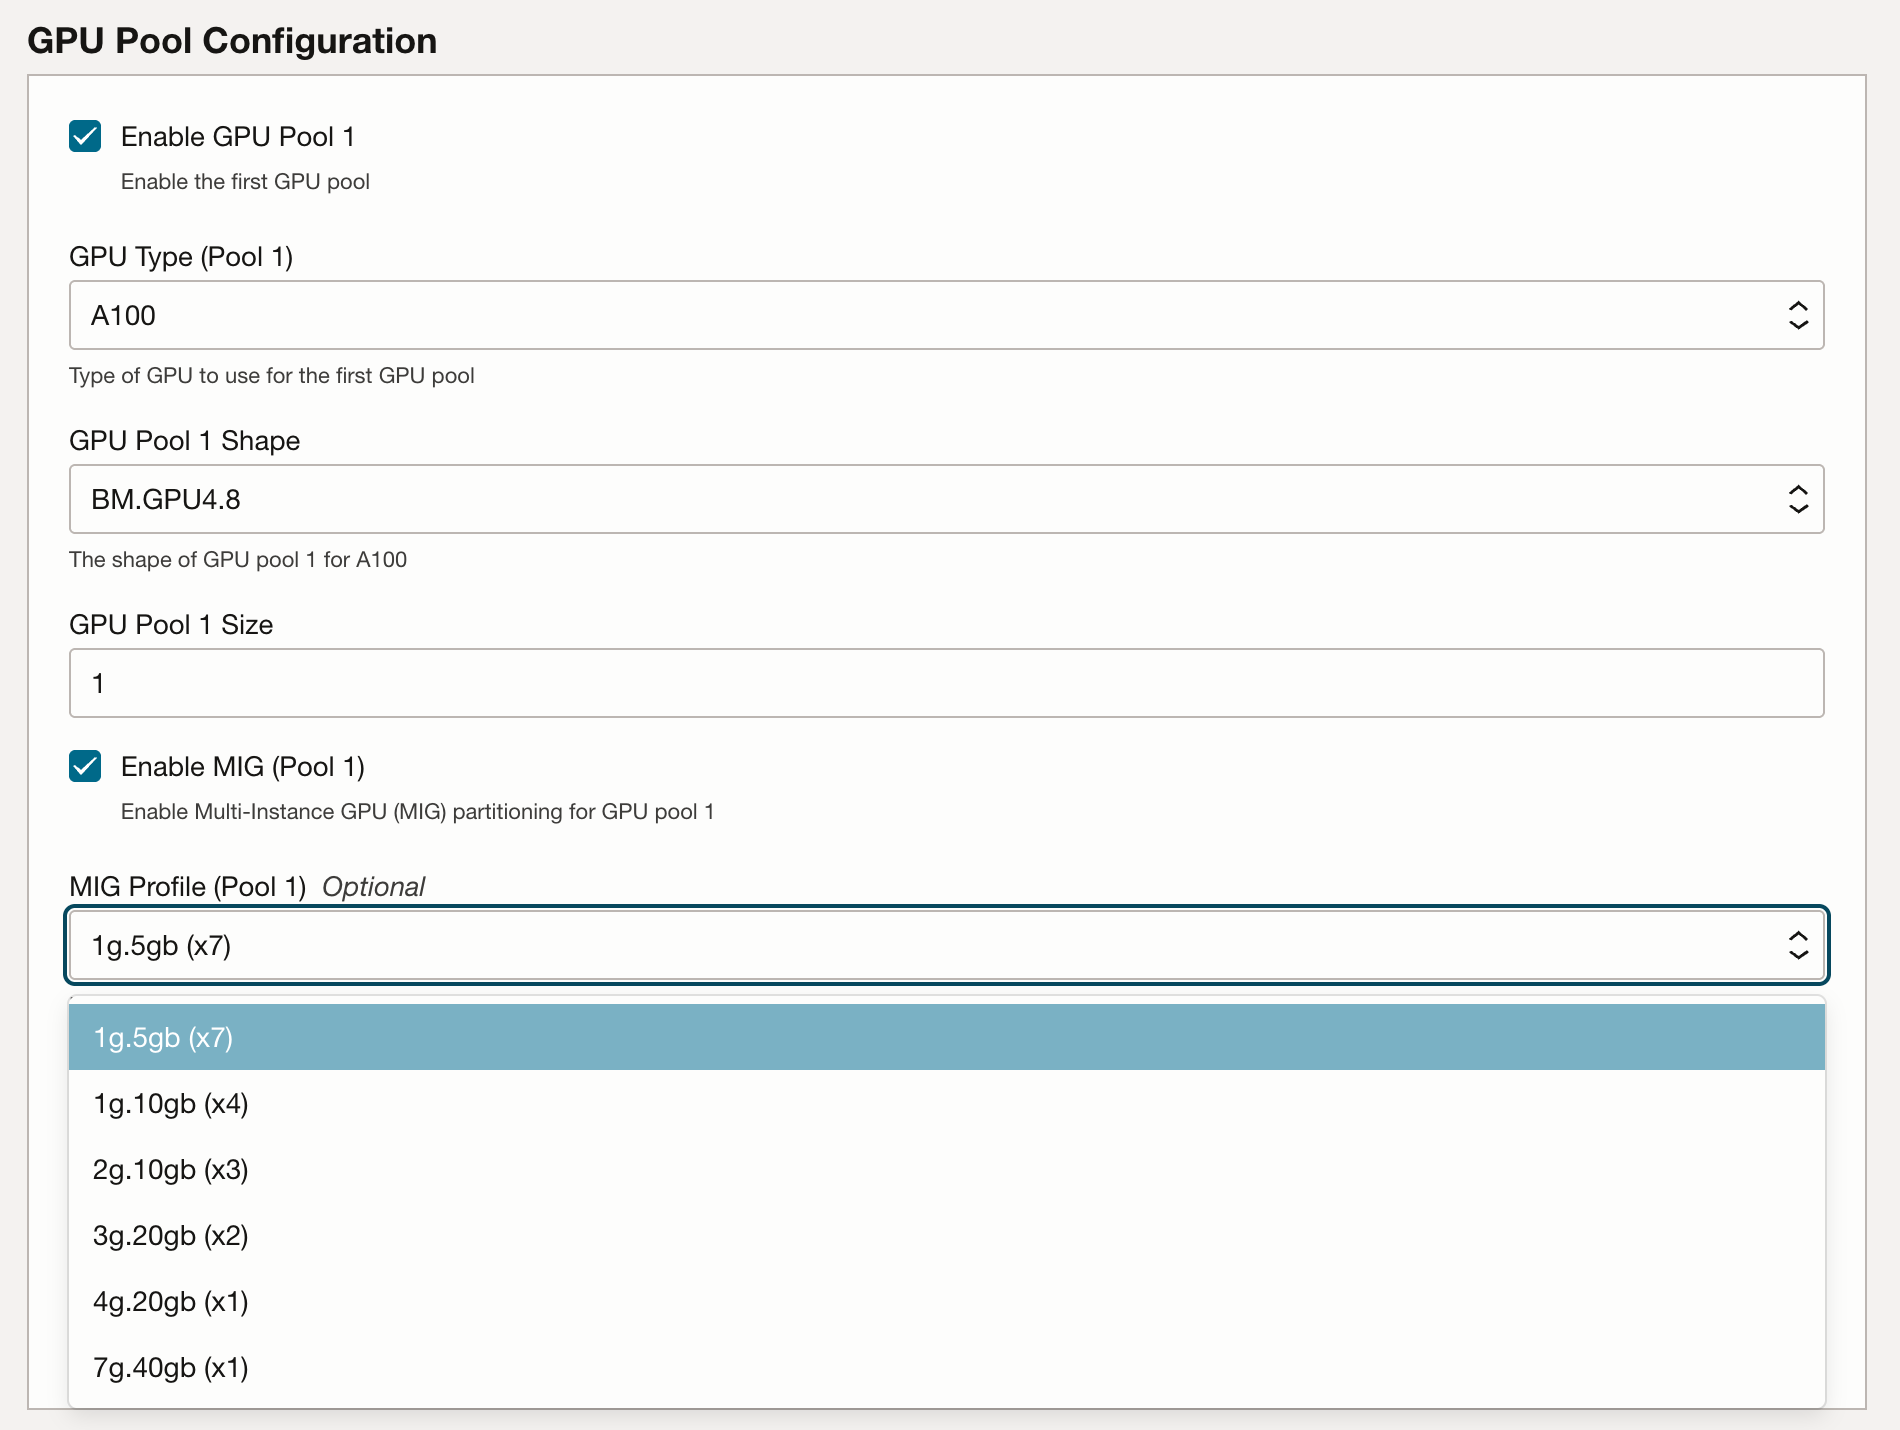Select 4g.20gb (x1) MIG profile option
Viewport: 1900px width, 1430px height.
170,1302
